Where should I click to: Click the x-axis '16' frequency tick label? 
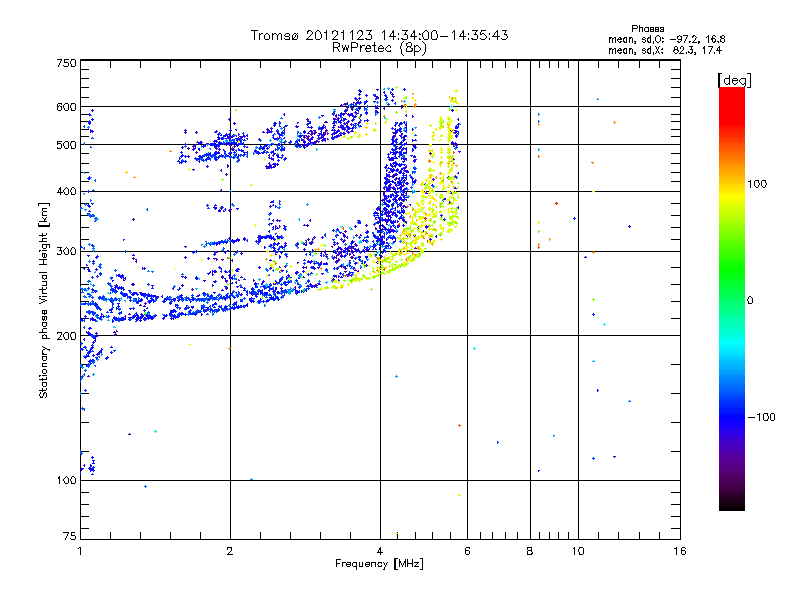pos(680,551)
